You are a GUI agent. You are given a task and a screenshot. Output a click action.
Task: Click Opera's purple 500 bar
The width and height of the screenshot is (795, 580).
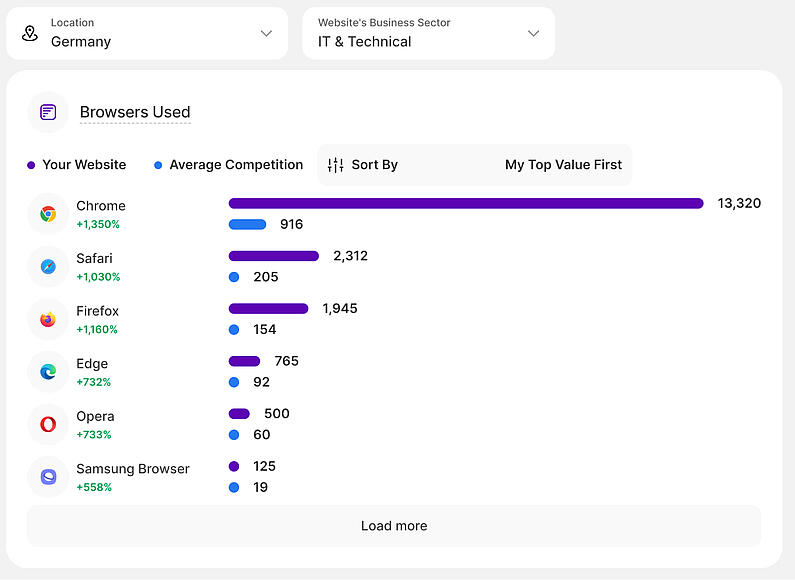tap(239, 414)
